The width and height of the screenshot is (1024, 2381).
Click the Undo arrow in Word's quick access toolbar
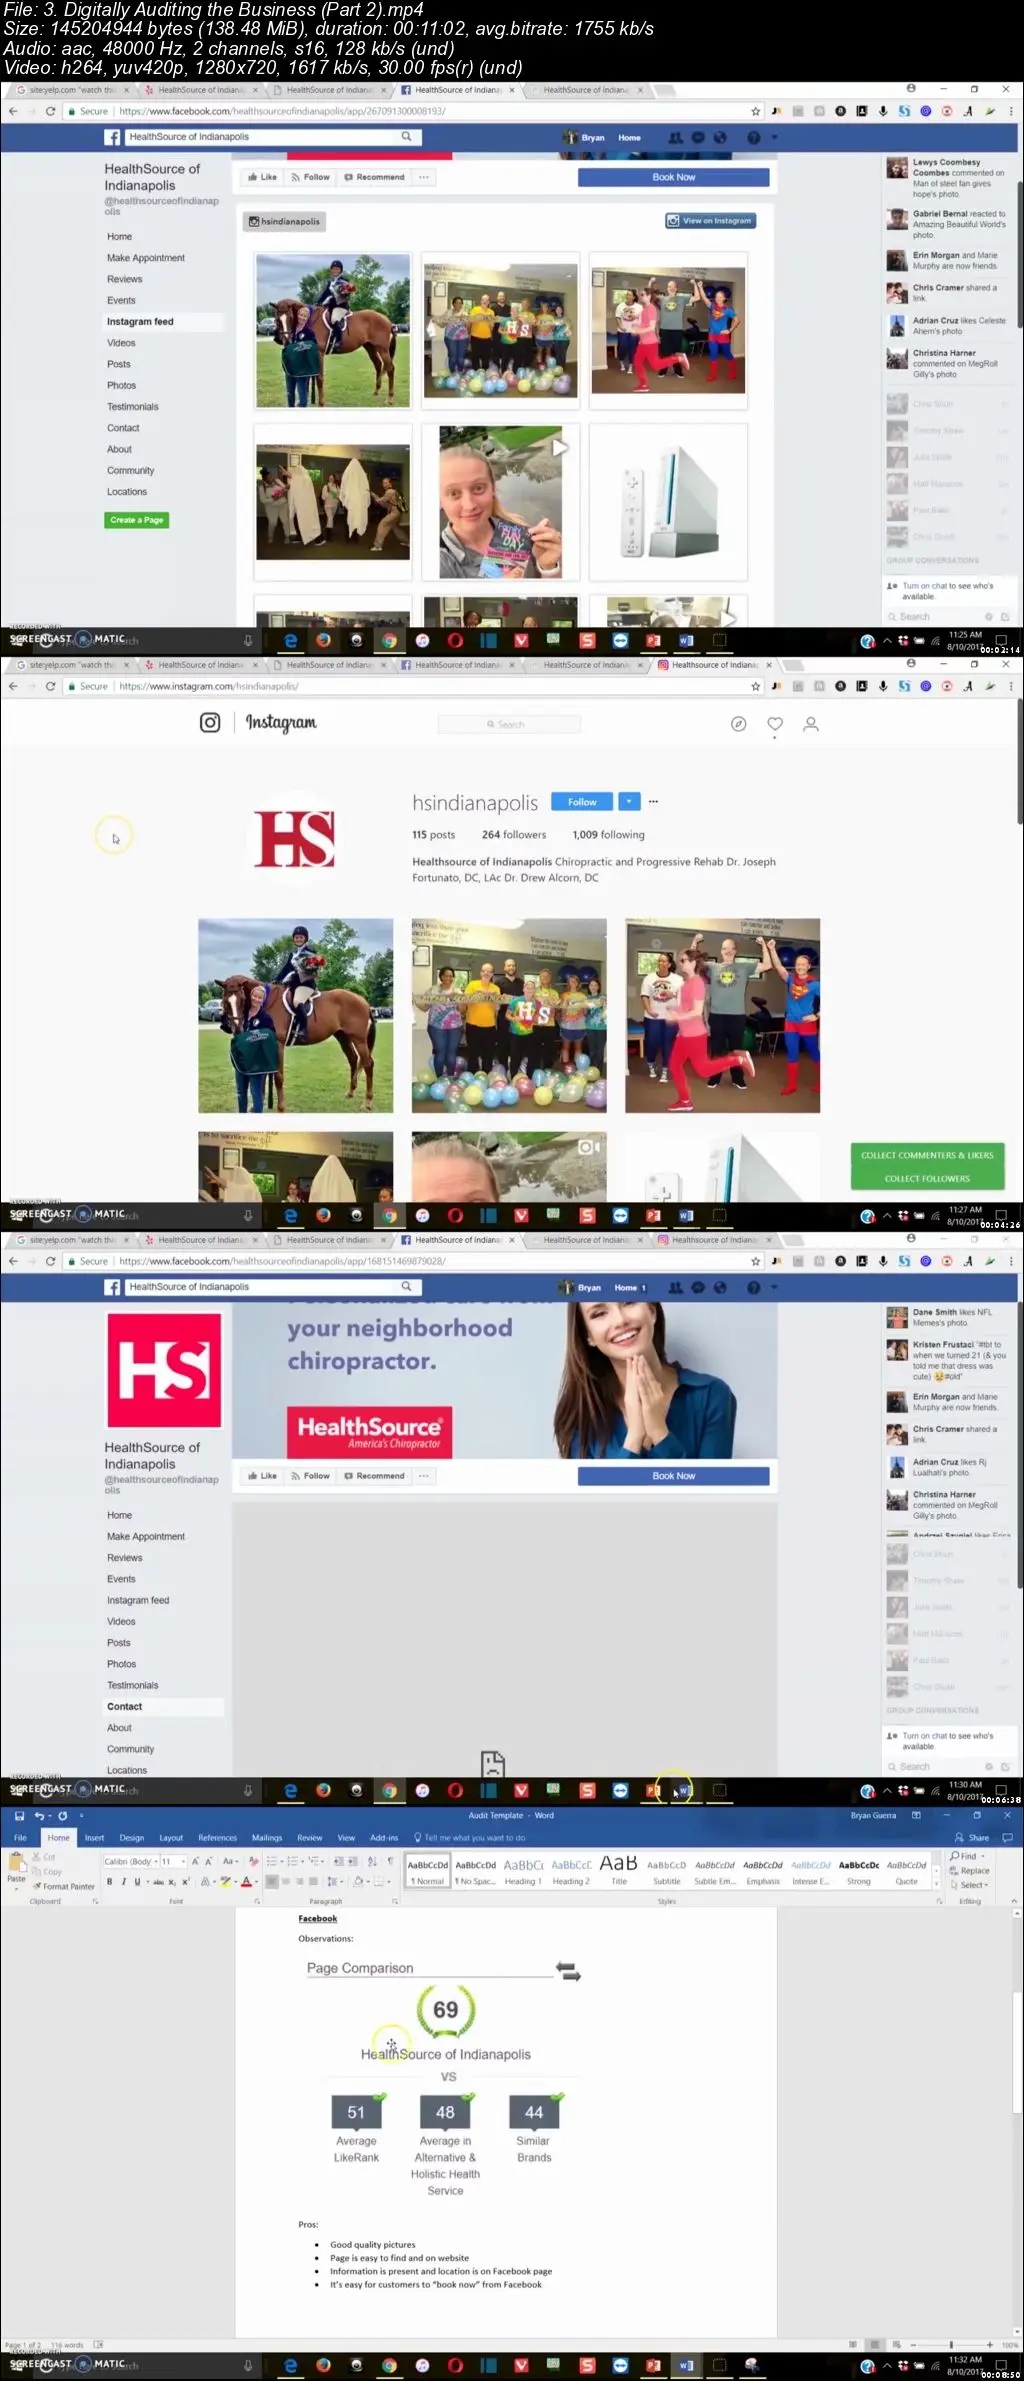coord(39,1816)
